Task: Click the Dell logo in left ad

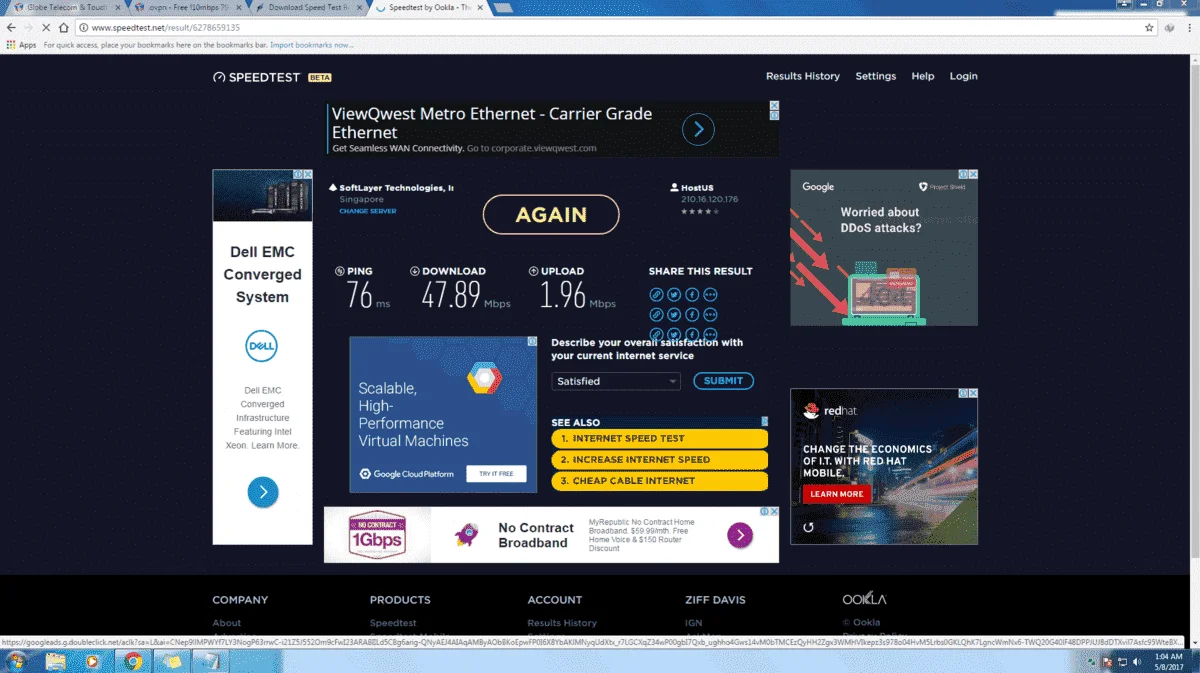Action: coord(262,346)
